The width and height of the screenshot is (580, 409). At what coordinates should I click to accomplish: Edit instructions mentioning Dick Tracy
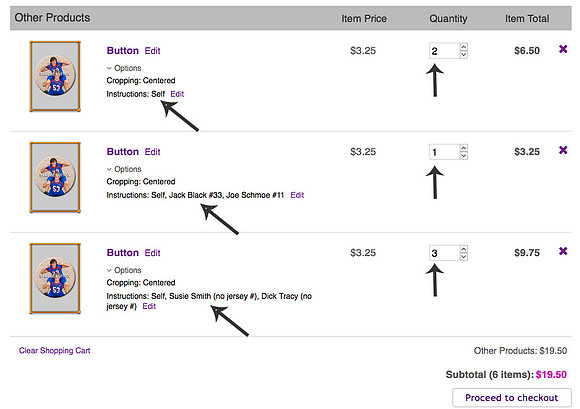tap(149, 306)
